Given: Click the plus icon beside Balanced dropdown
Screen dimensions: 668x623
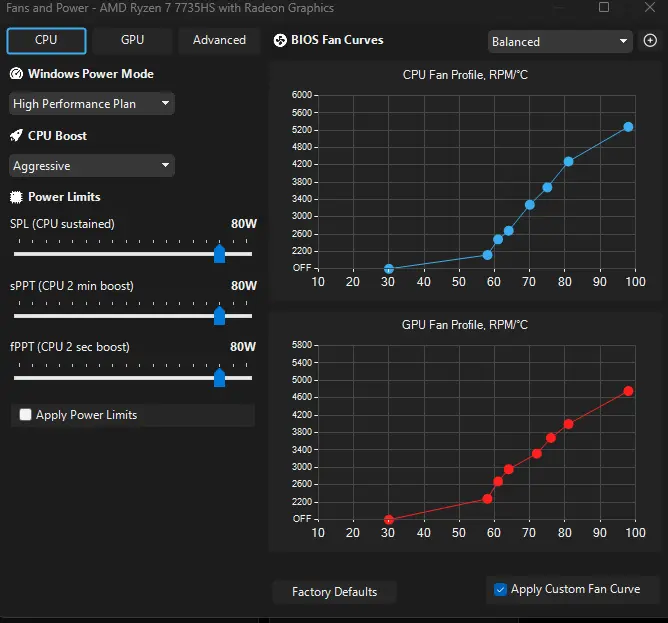Looking at the screenshot, I should [650, 40].
